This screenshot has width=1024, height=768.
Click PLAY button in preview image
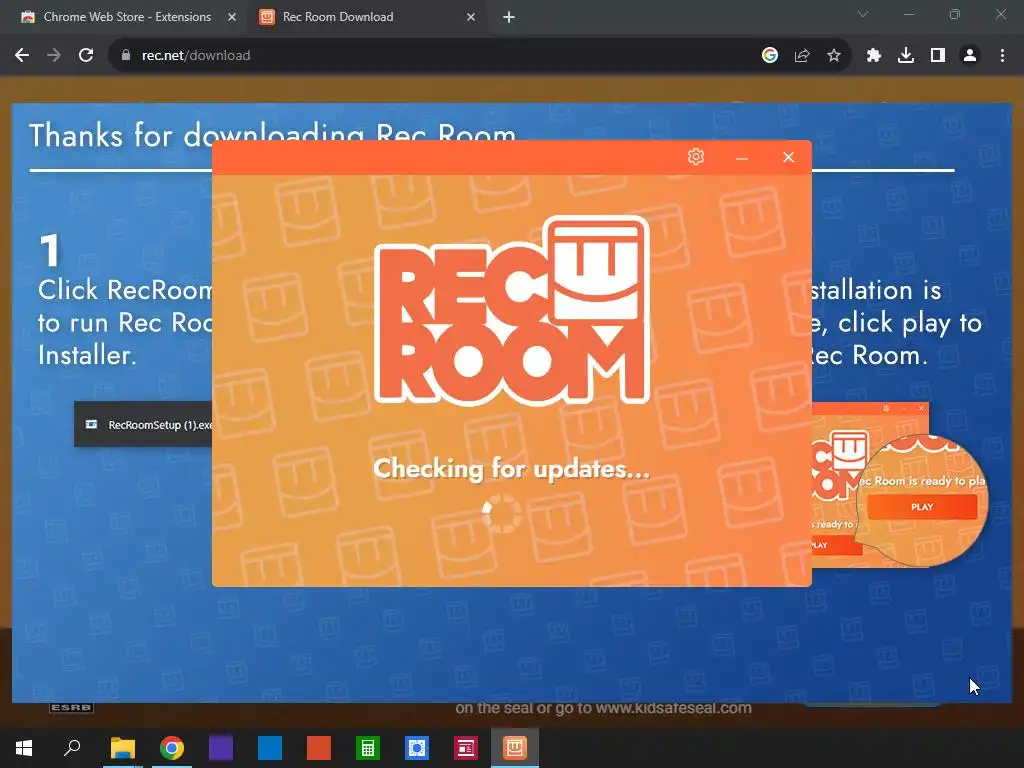tap(922, 507)
